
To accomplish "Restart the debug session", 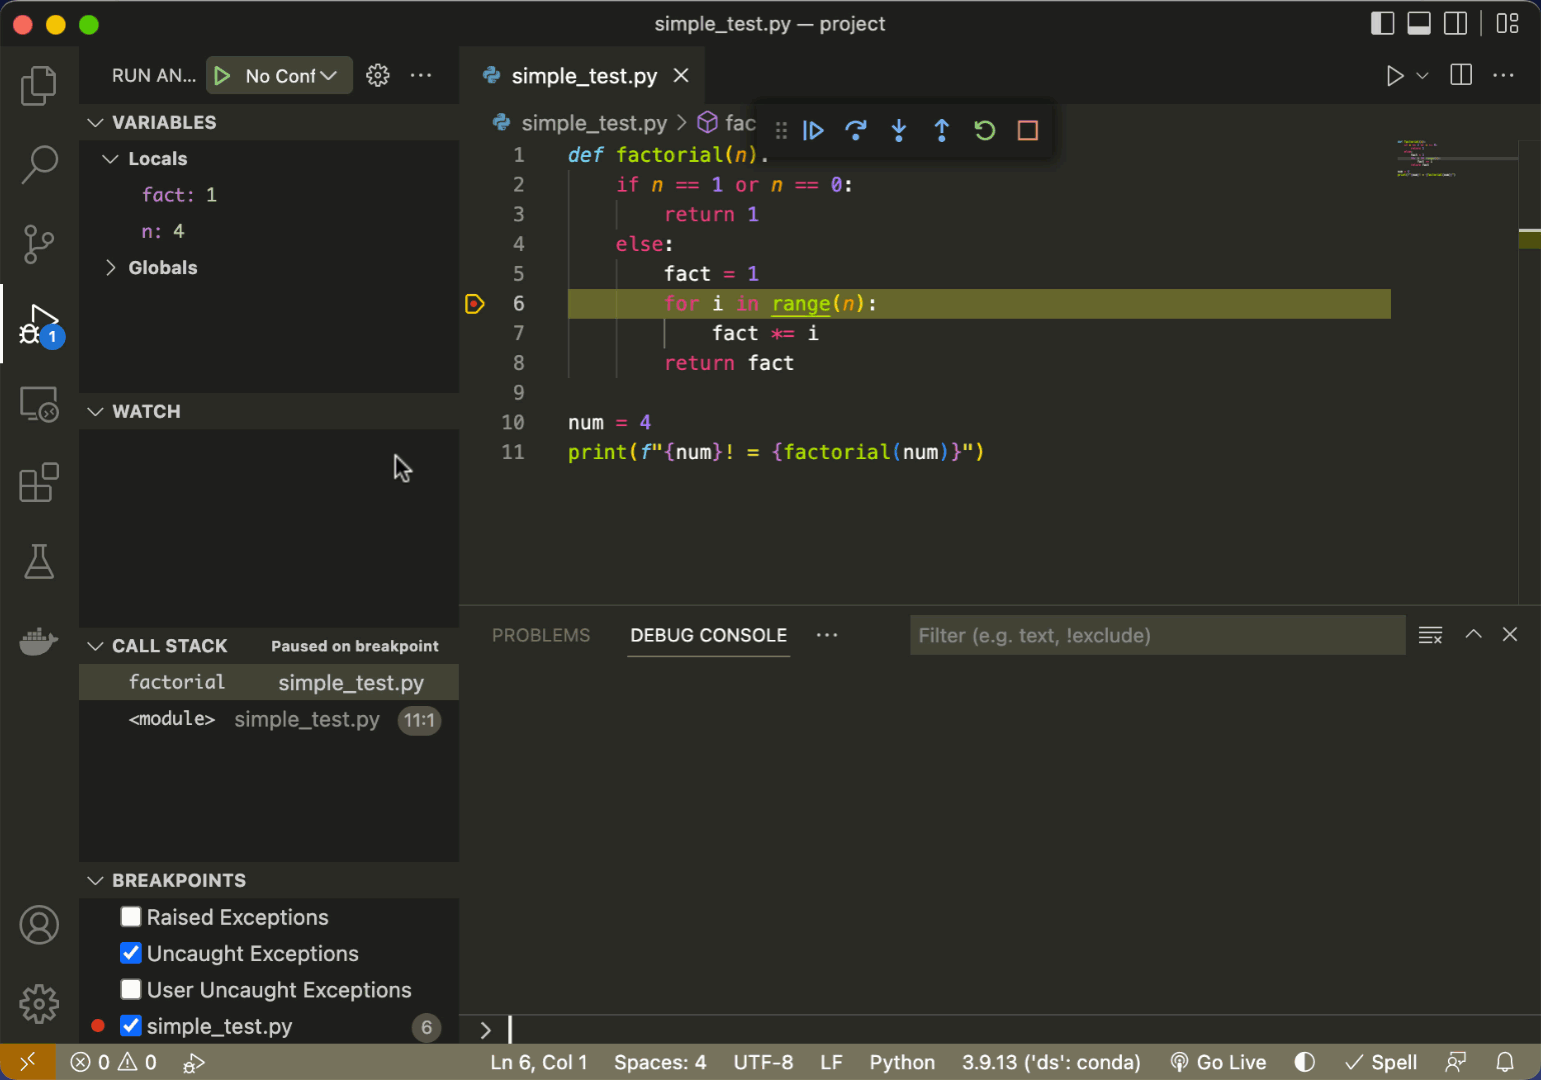I will [x=985, y=130].
